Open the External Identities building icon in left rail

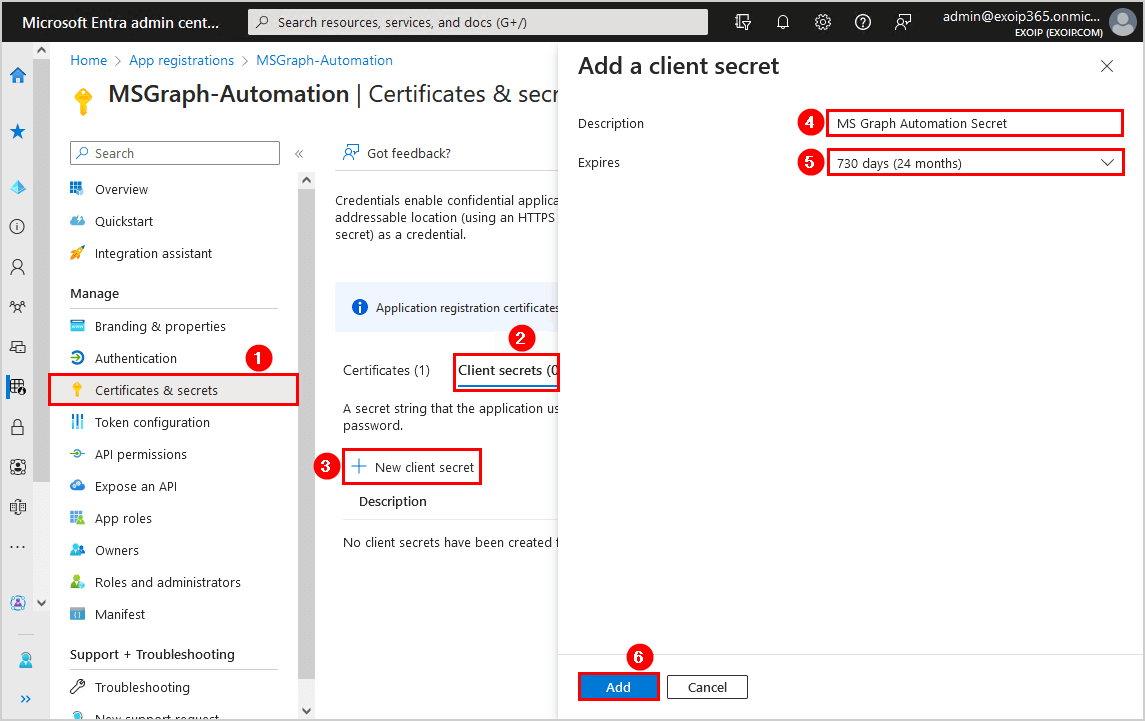(18, 507)
